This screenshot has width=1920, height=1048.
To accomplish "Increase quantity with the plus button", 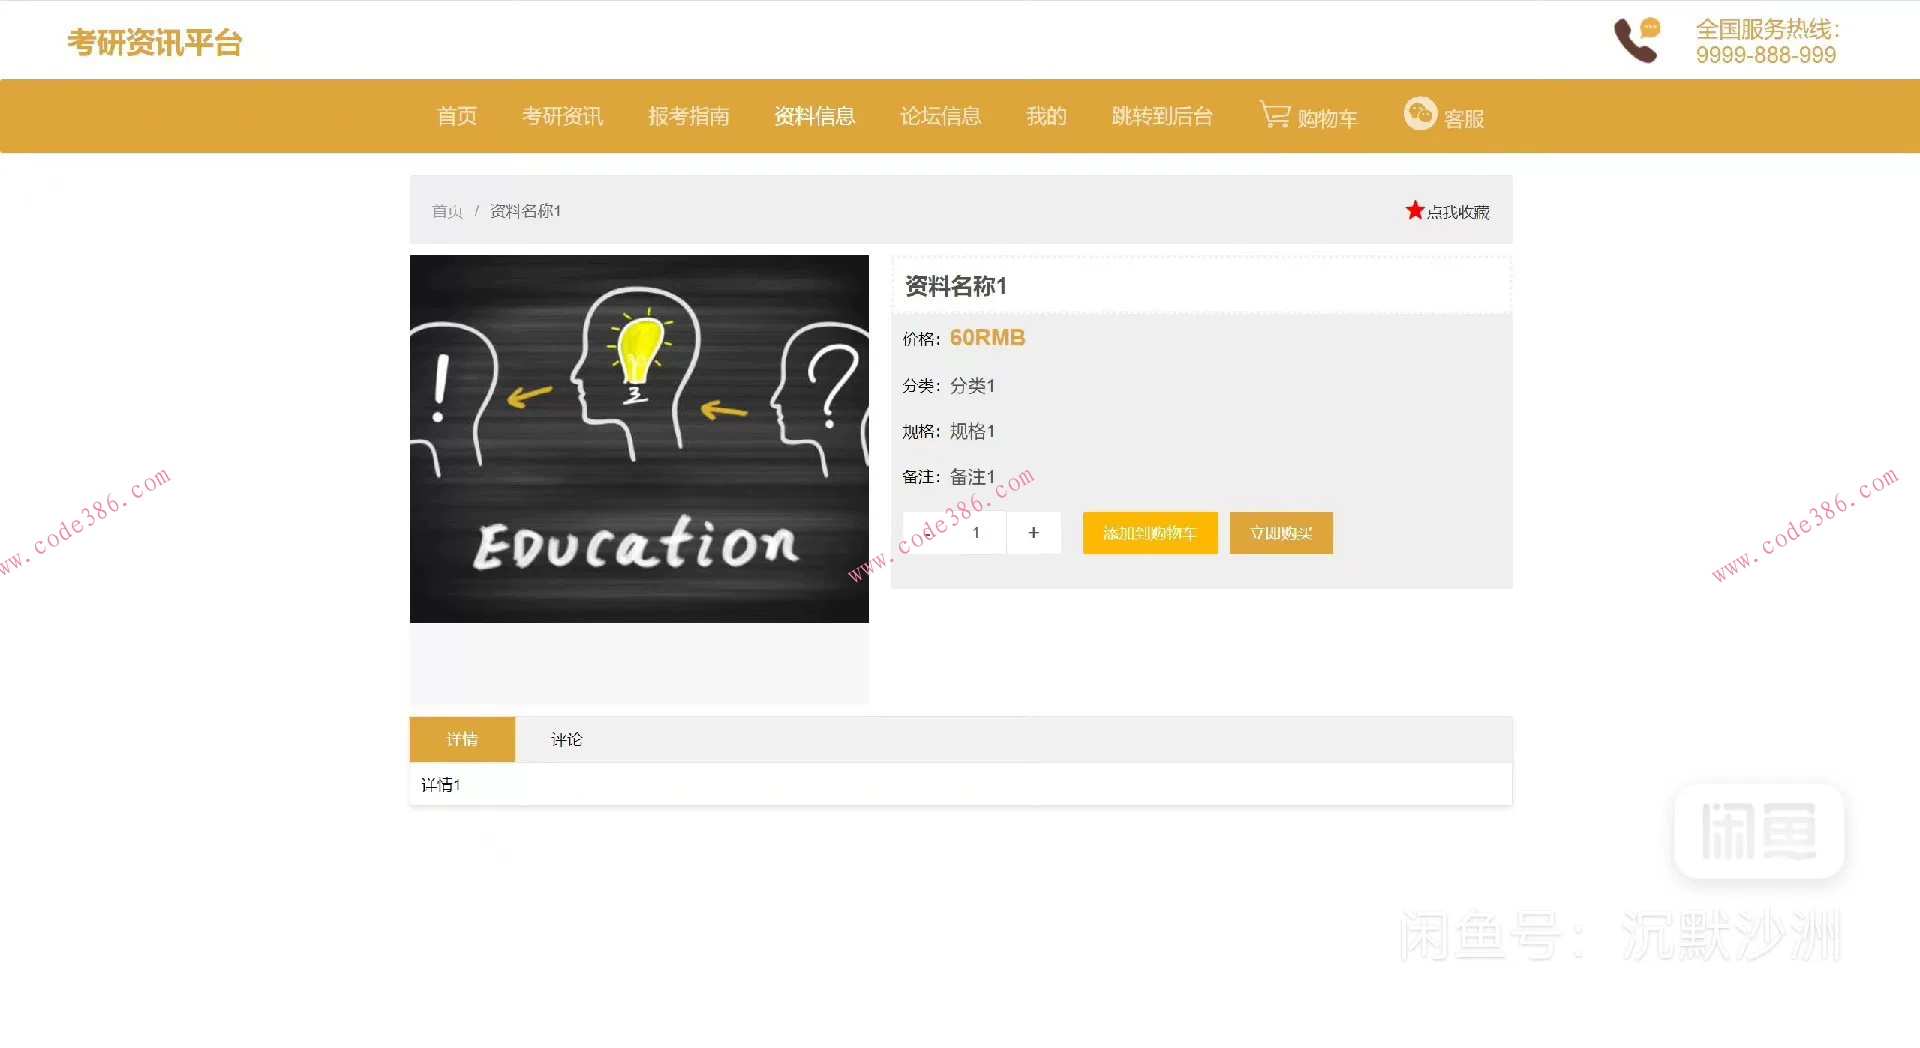I will (1033, 533).
